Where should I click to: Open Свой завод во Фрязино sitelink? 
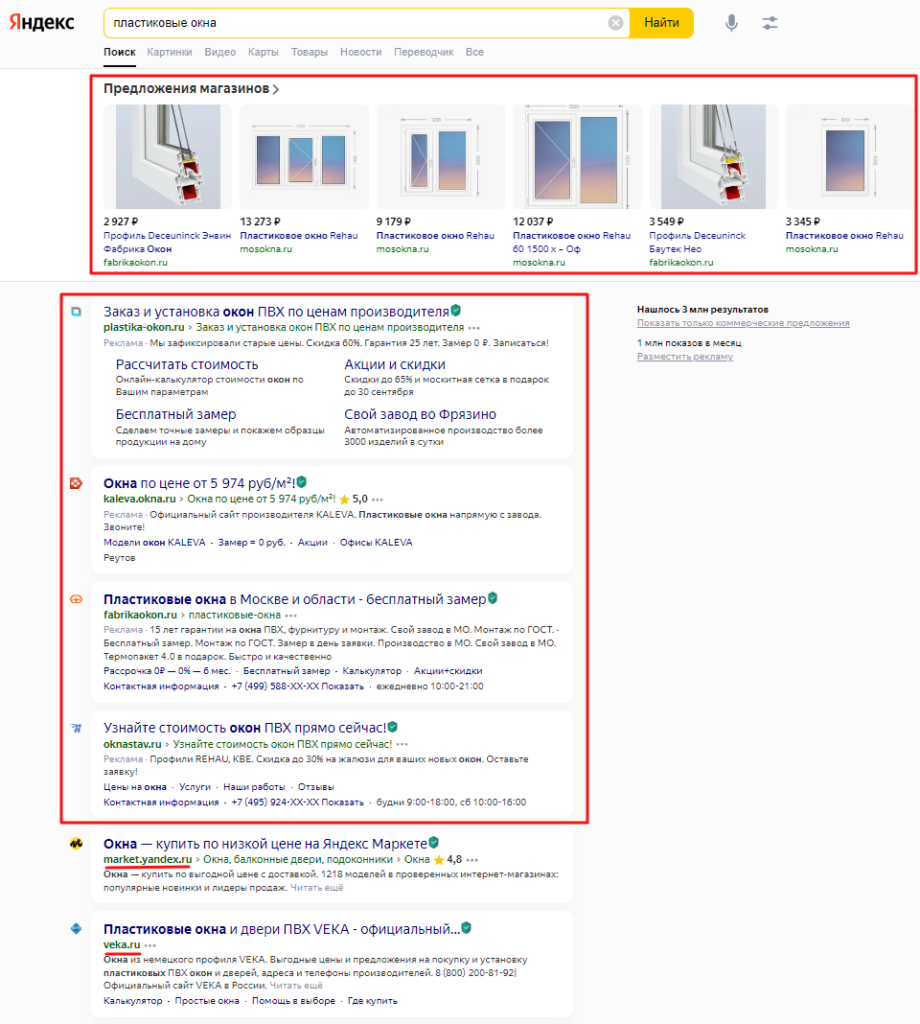(420, 414)
